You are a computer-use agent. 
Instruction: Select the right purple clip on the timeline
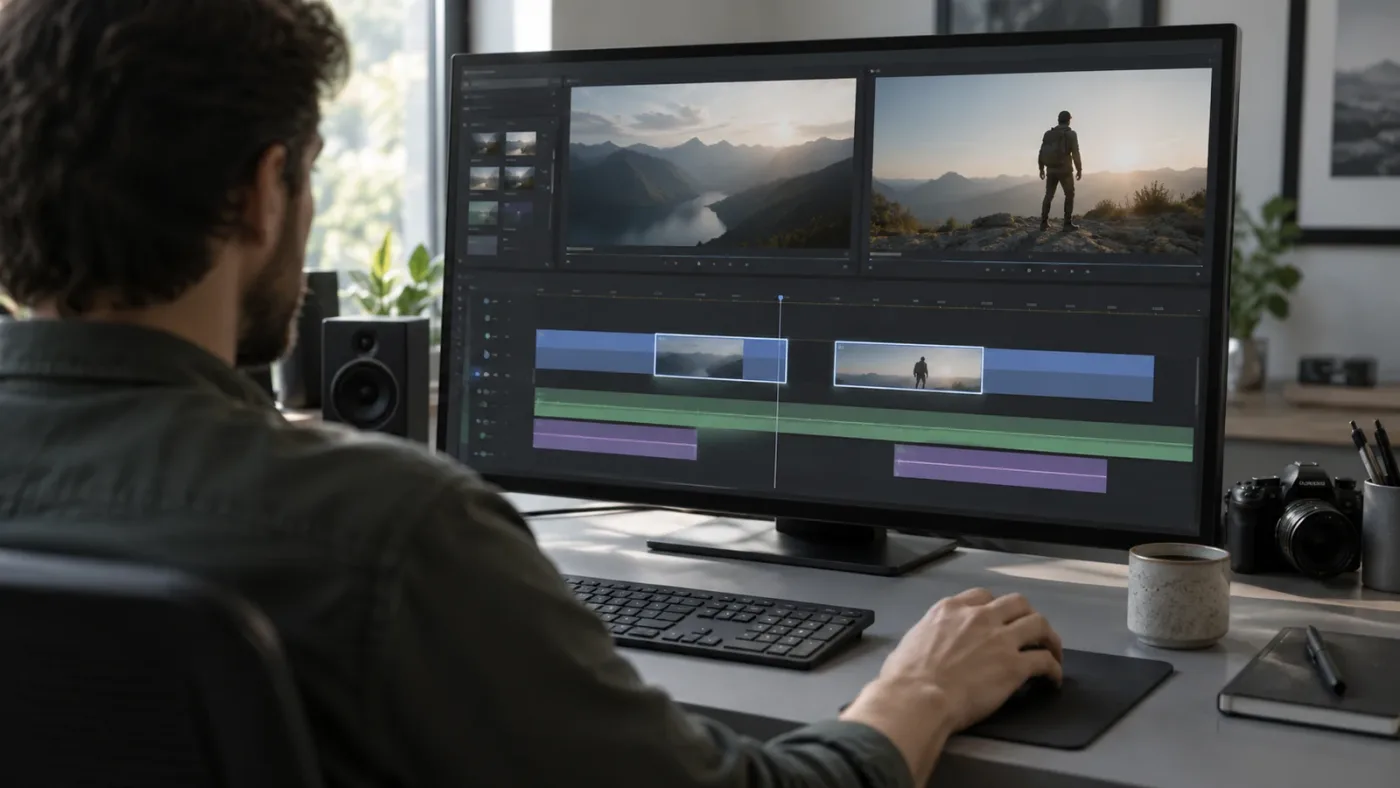click(1000, 468)
